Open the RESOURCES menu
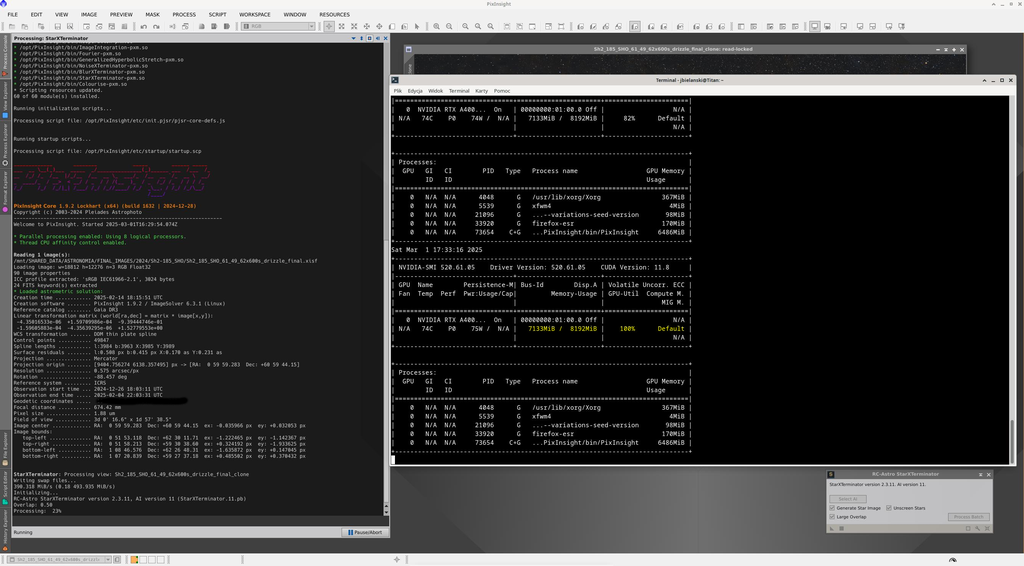Screen dimensions: 1024x566 point(334,14)
